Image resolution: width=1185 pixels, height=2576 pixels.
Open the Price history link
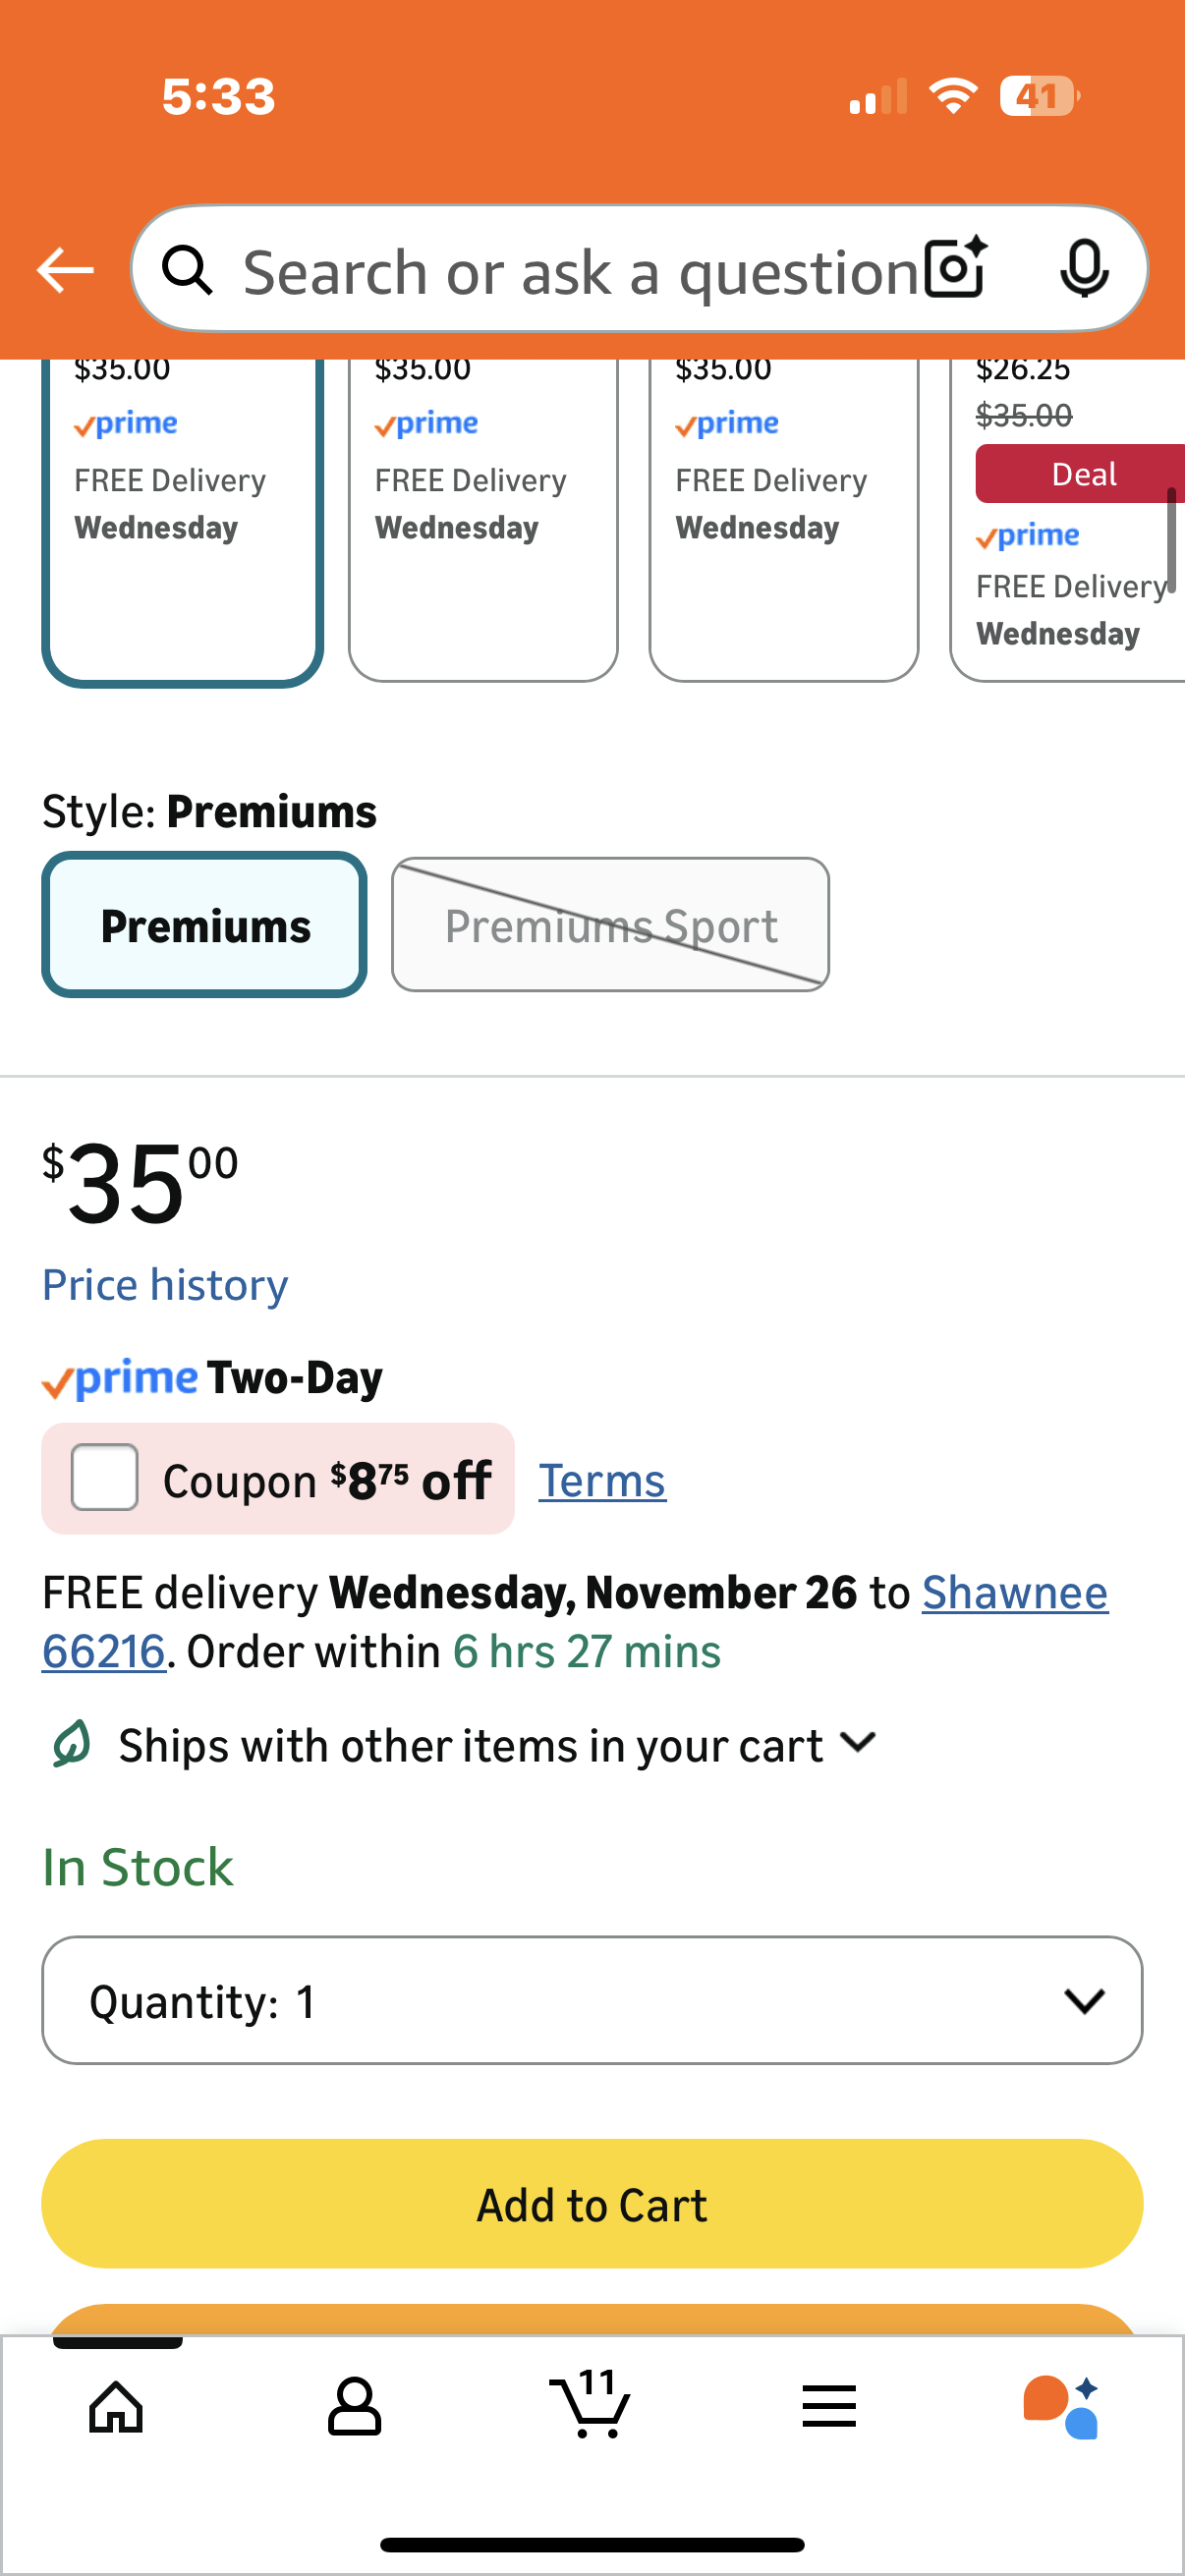165,1285
